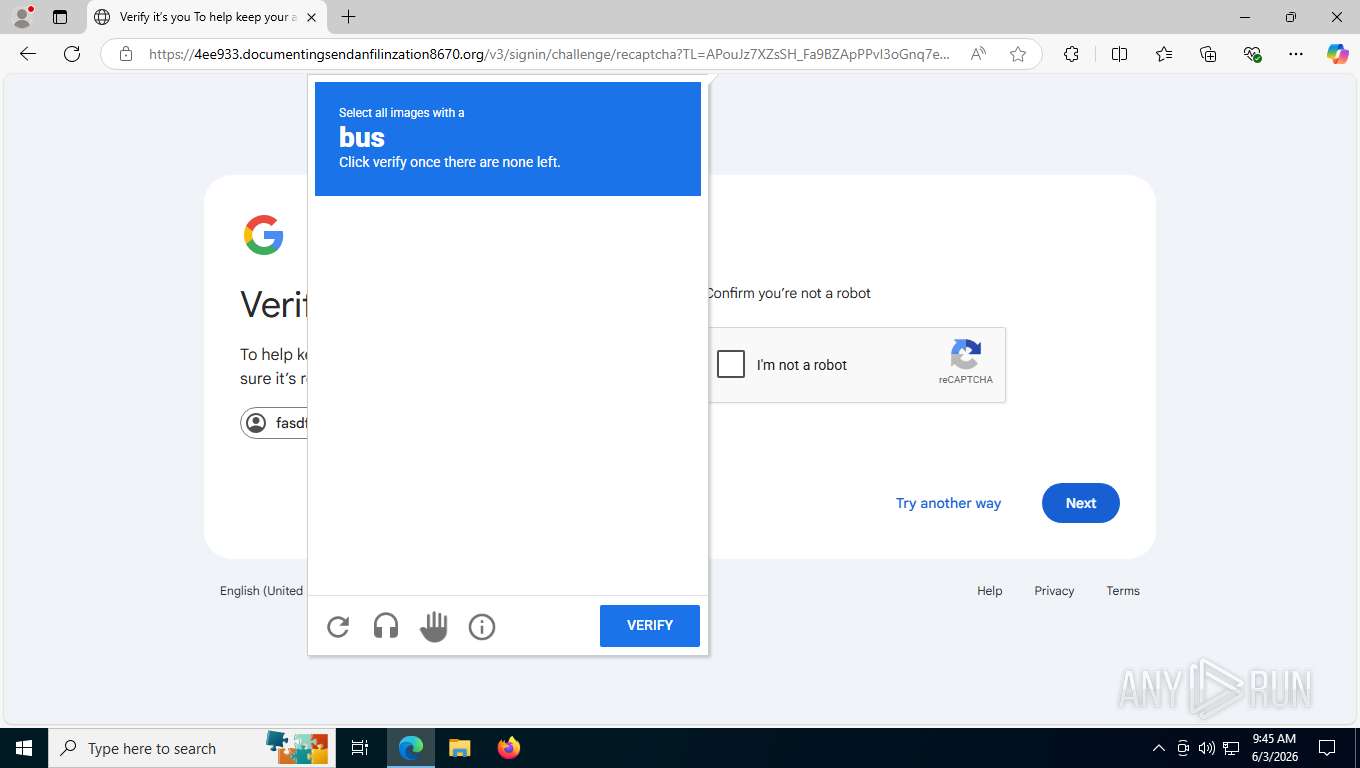Open Windows Start menu
The width and height of the screenshot is (1360, 768).
pos(24,748)
